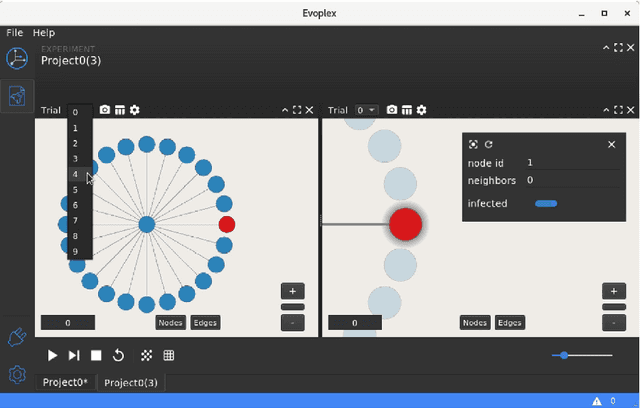Reset zoom in right graph view

click(x=614, y=307)
